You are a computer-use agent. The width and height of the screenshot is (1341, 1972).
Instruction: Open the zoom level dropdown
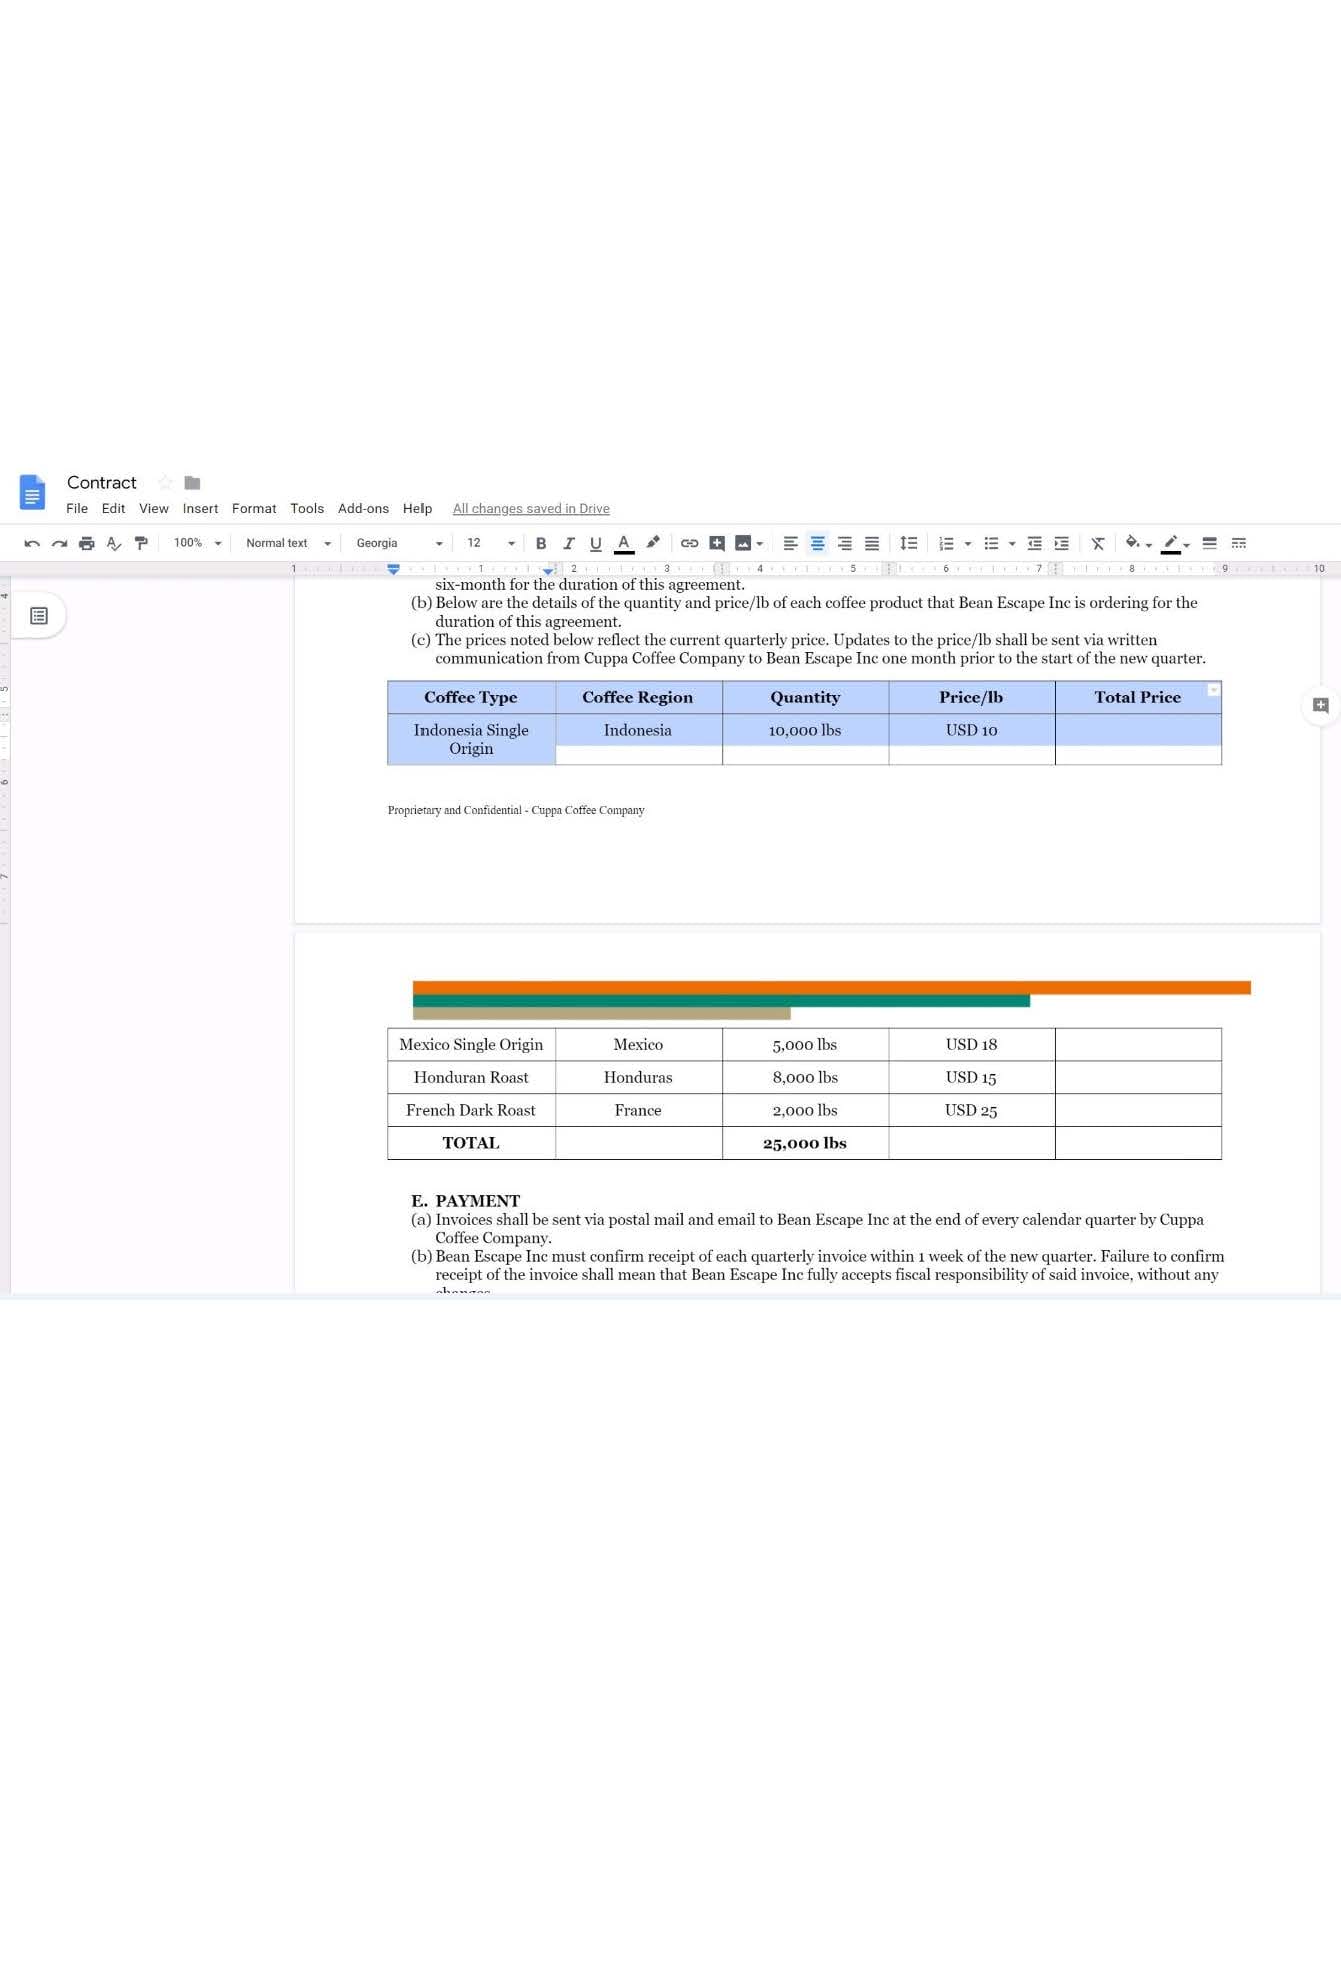point(197,543)
